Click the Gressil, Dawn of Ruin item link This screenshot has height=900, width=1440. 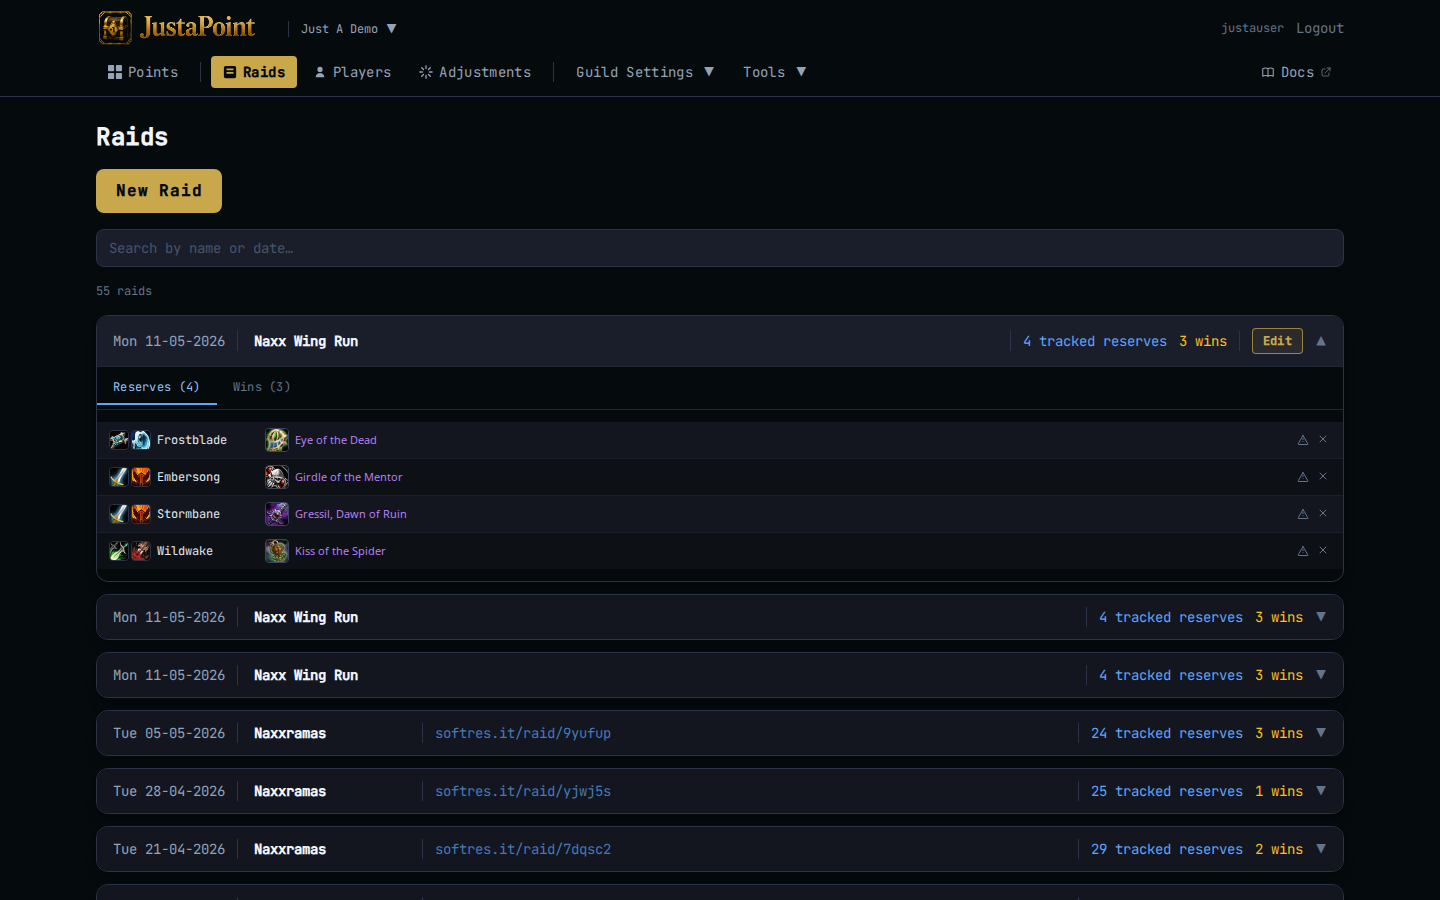point(351,514)
